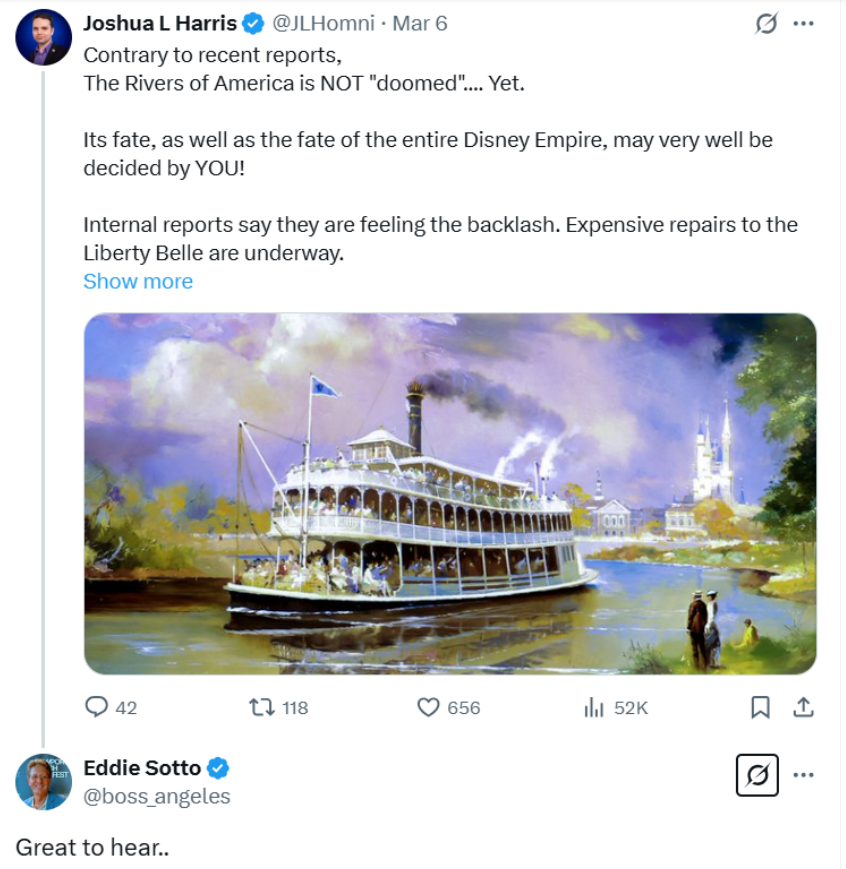Image resolution: width=846 pixels, height=869 pixels.
Task: Open the @boss_angeles handle
Action: click(157, 796)
